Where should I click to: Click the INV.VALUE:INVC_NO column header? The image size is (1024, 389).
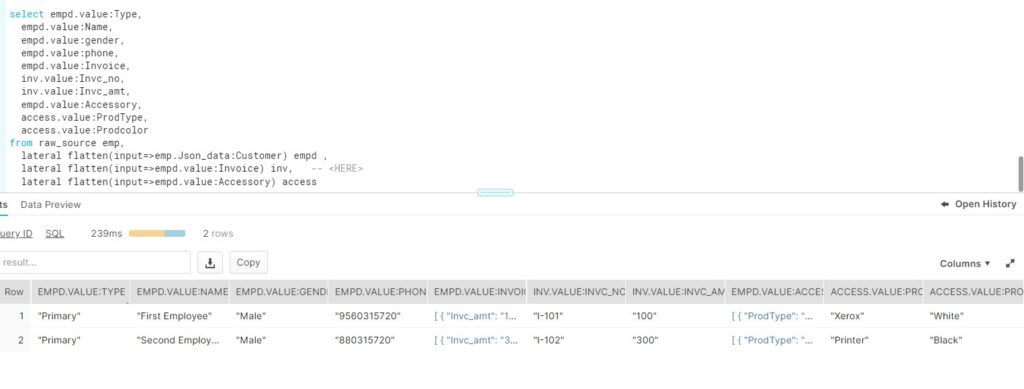576,292
